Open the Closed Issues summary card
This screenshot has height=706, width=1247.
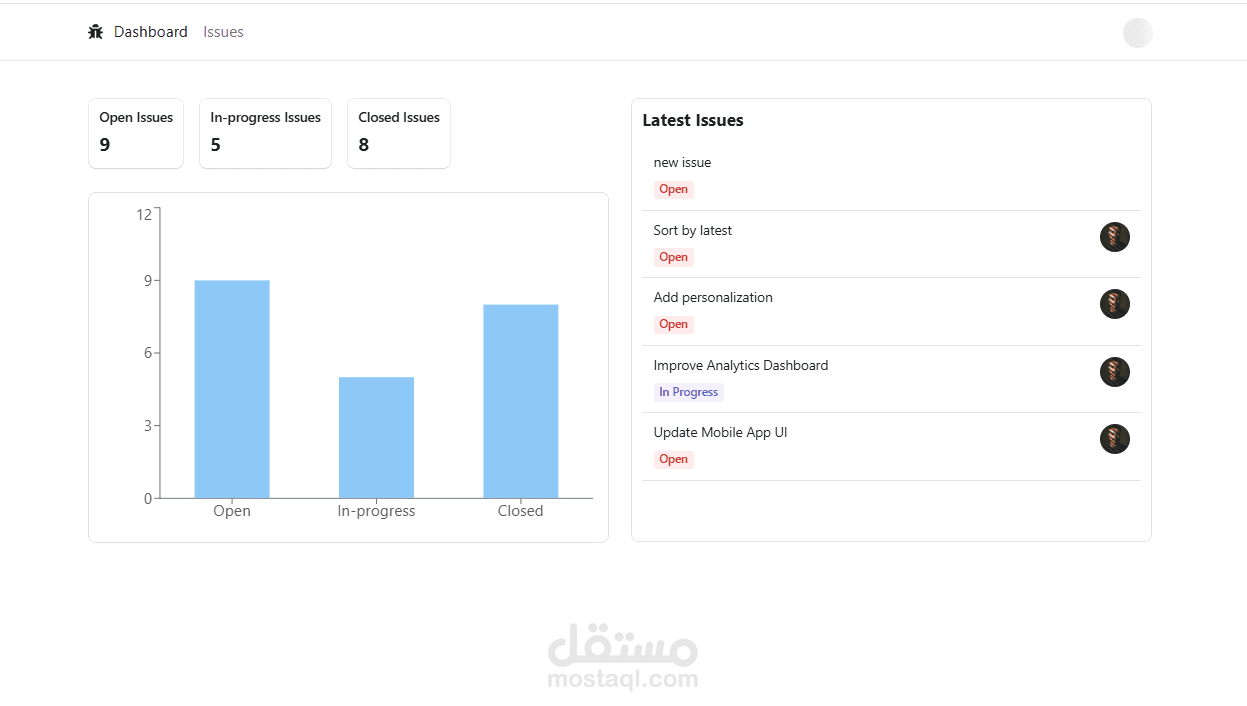pos(399,133)
